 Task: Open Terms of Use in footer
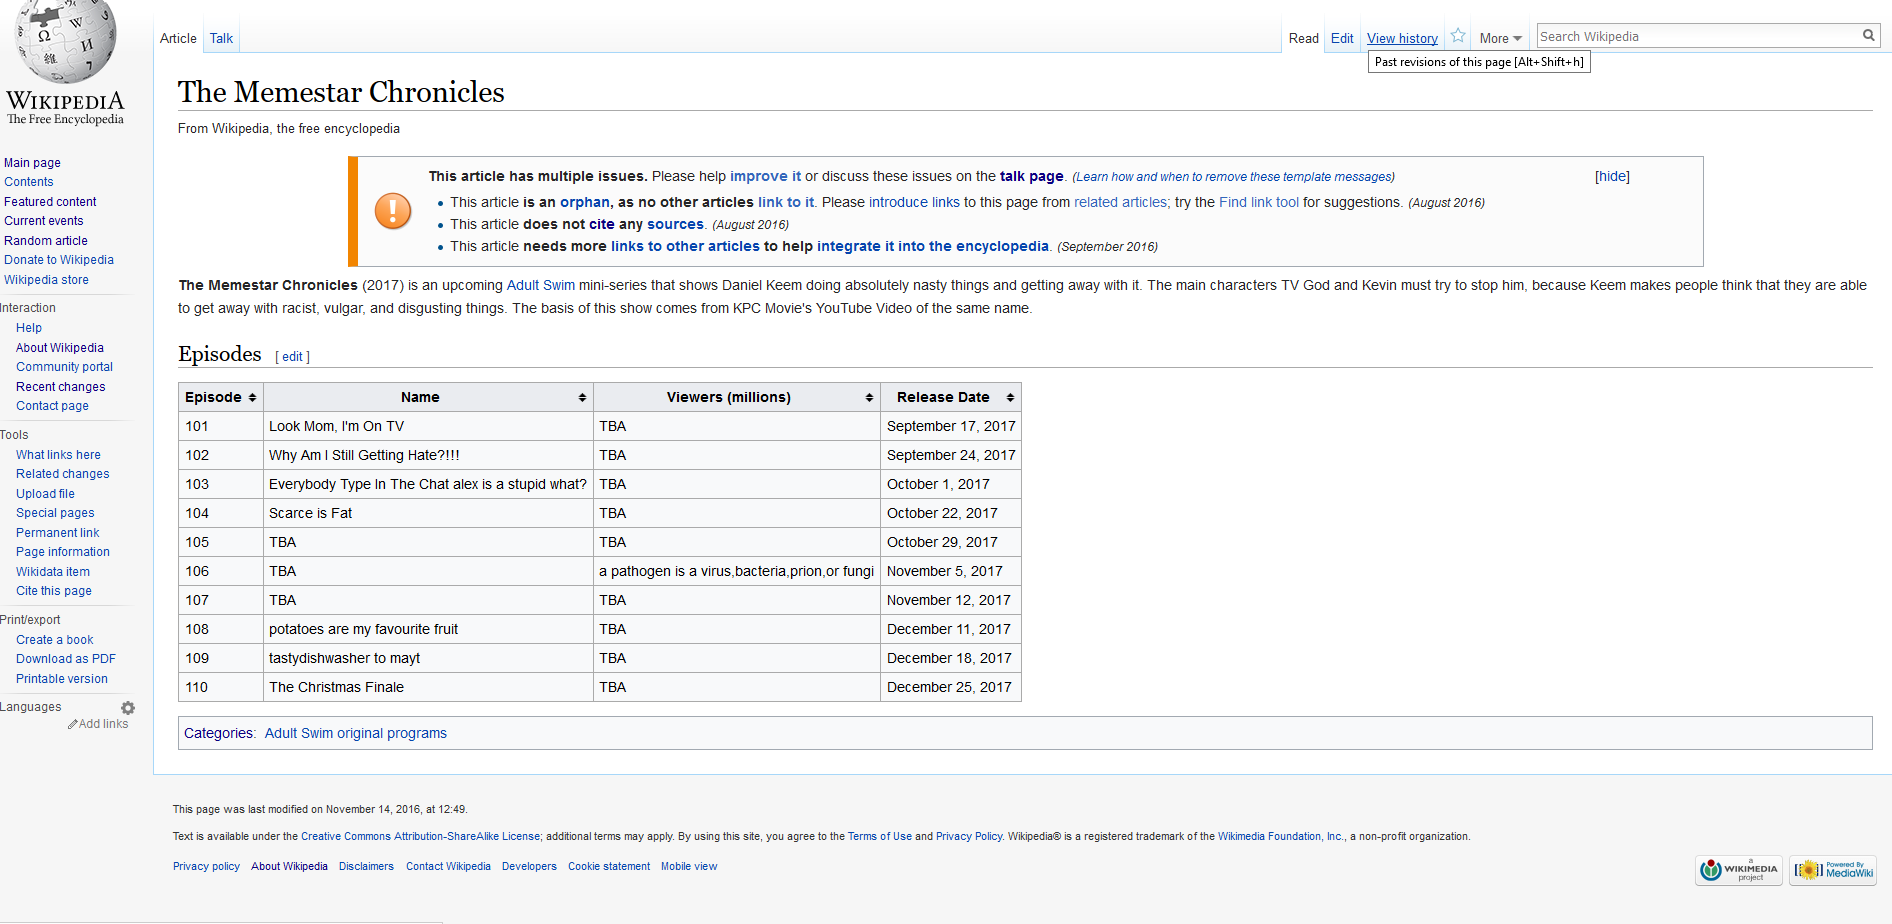(880, 836)
